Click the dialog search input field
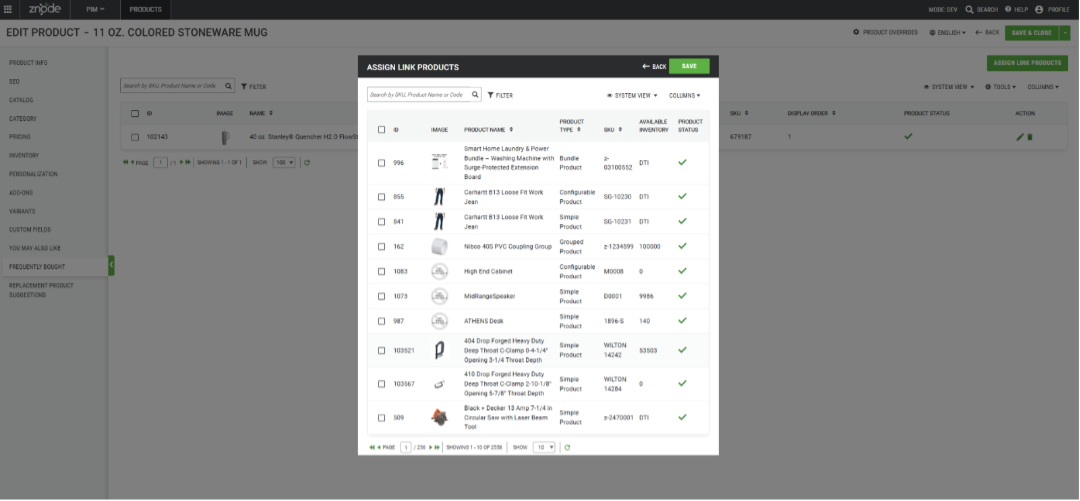This screenshot has width=1080, height=501. click(418, 94)
